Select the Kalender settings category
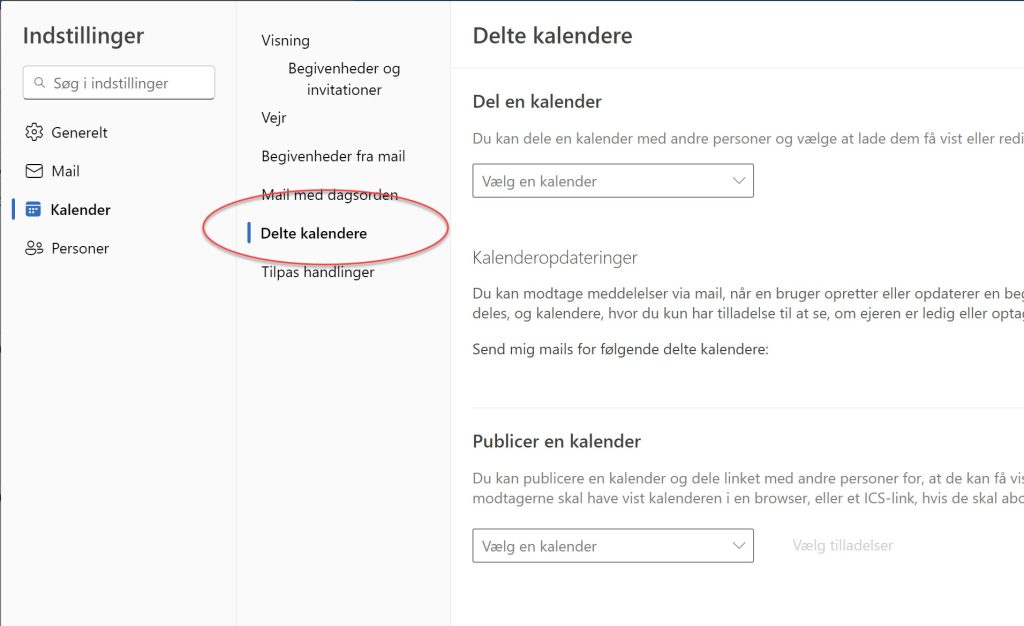 pos(80,210)
